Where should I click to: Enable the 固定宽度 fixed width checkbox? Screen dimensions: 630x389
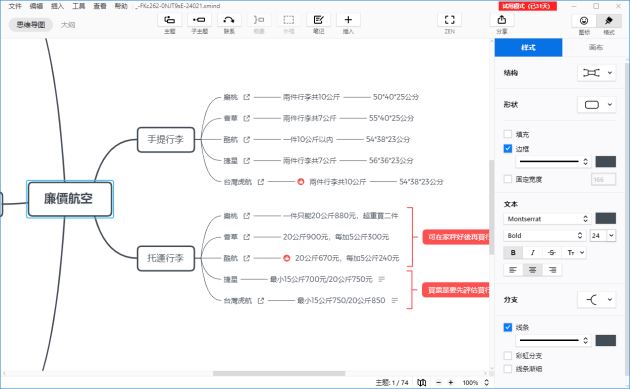[x=508, y=179]
